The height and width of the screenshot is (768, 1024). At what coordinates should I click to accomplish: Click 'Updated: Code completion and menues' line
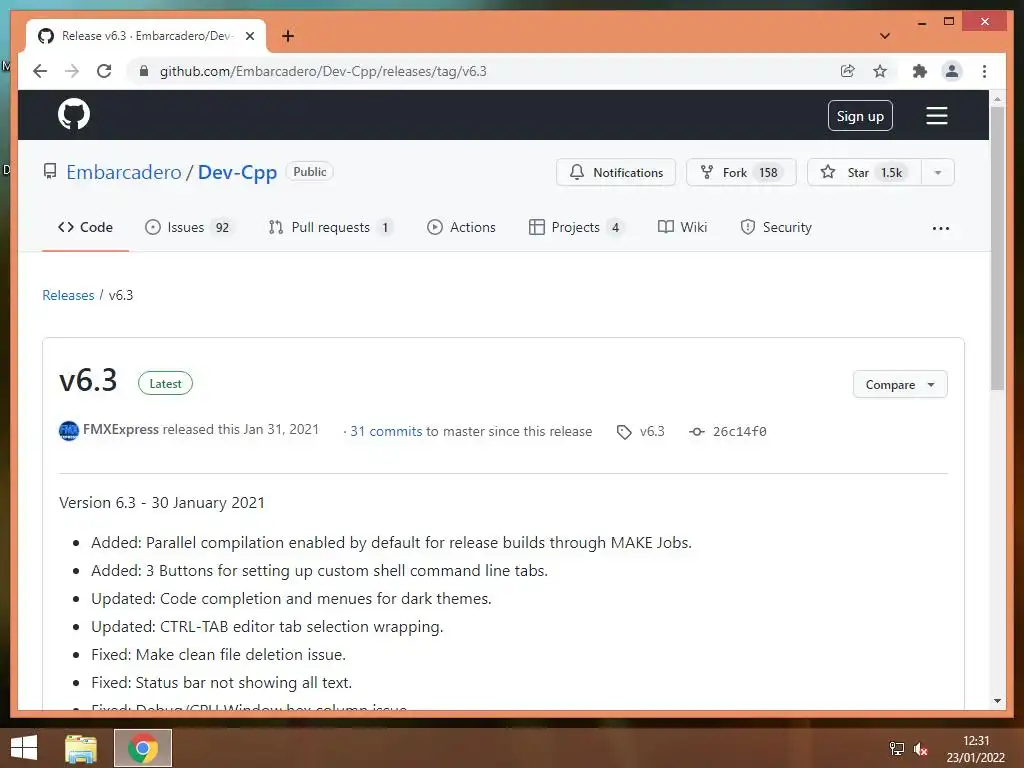tap(291, 599)
